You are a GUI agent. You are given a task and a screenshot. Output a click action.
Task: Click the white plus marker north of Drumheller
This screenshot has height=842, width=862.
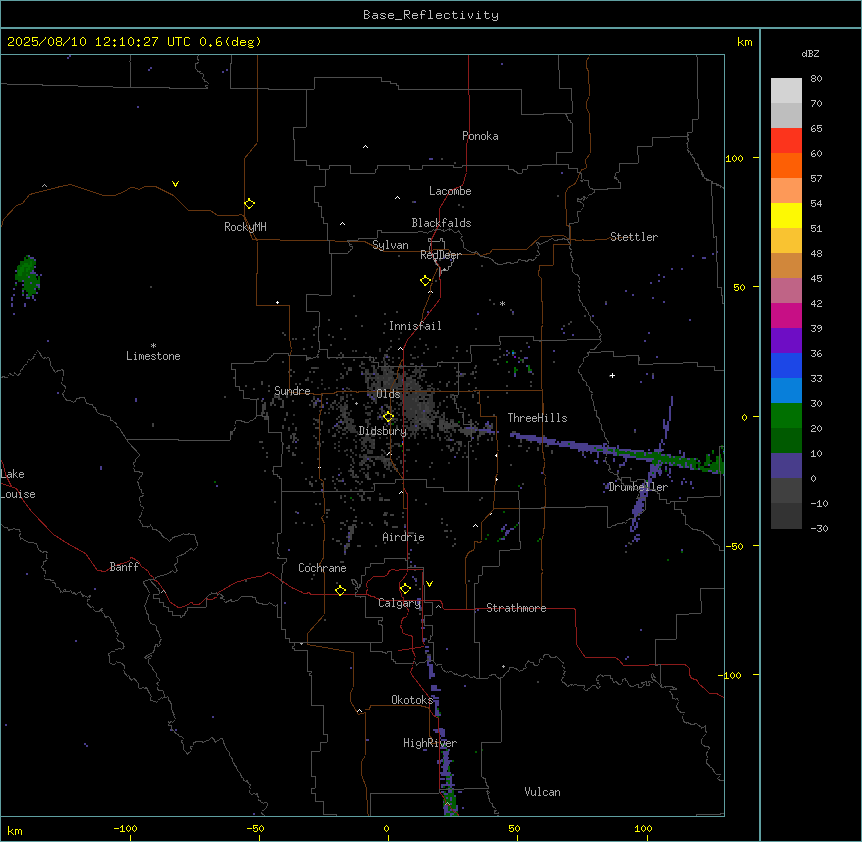coord(612,375)
